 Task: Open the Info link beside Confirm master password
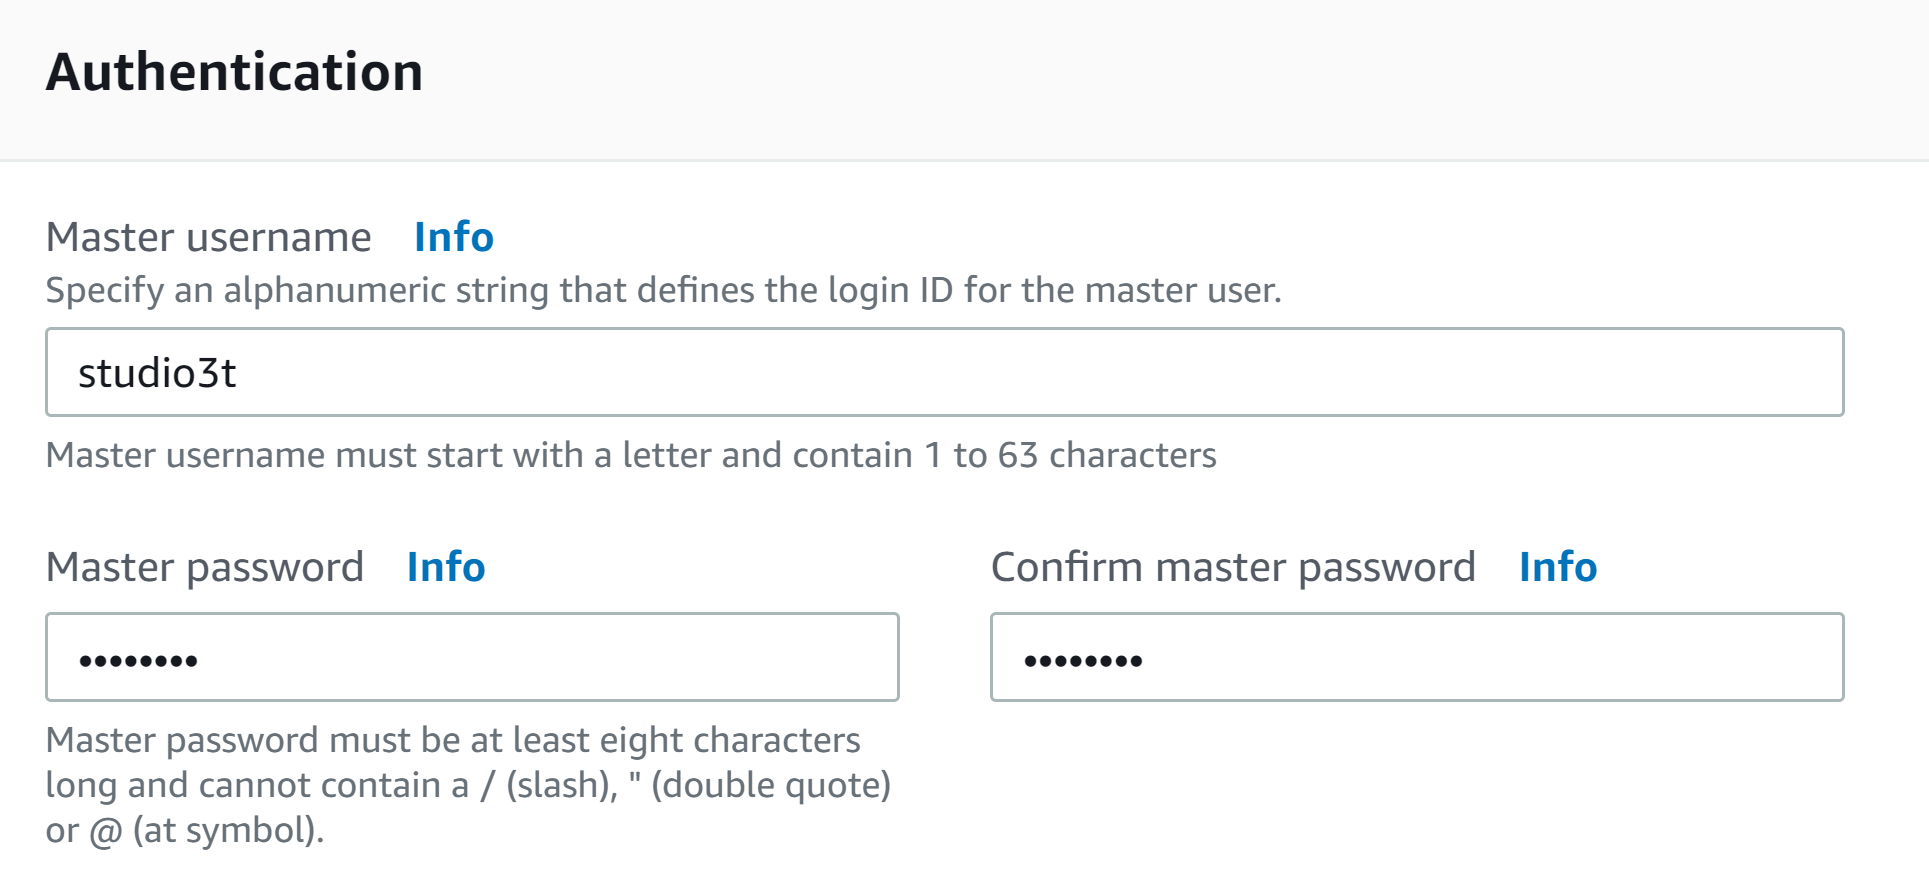(1557, 567)
